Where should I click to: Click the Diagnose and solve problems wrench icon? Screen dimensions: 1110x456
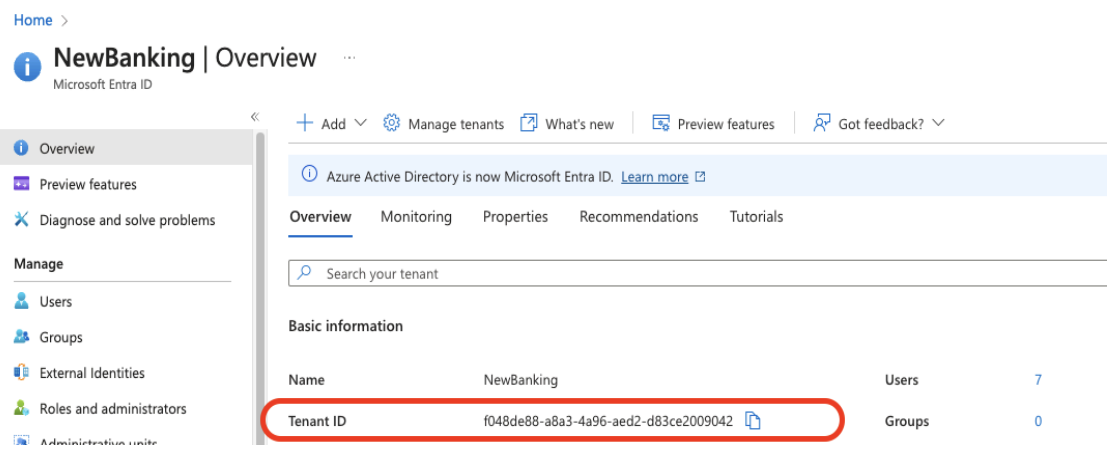click(21, 220)
